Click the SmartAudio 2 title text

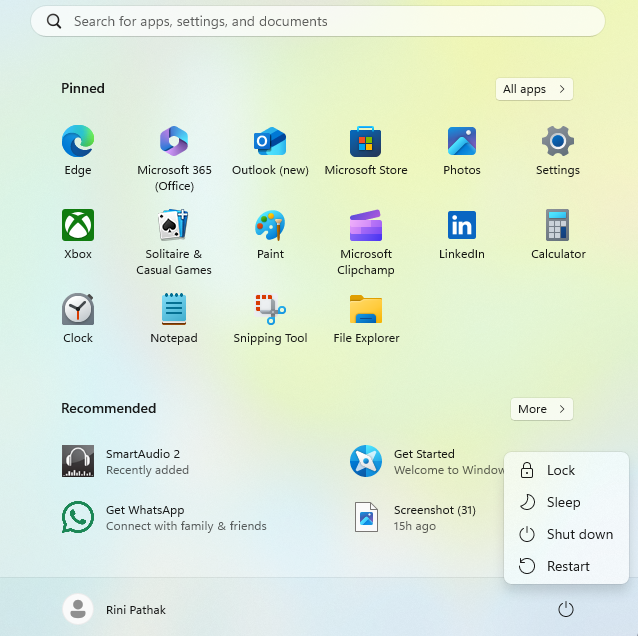143,454
